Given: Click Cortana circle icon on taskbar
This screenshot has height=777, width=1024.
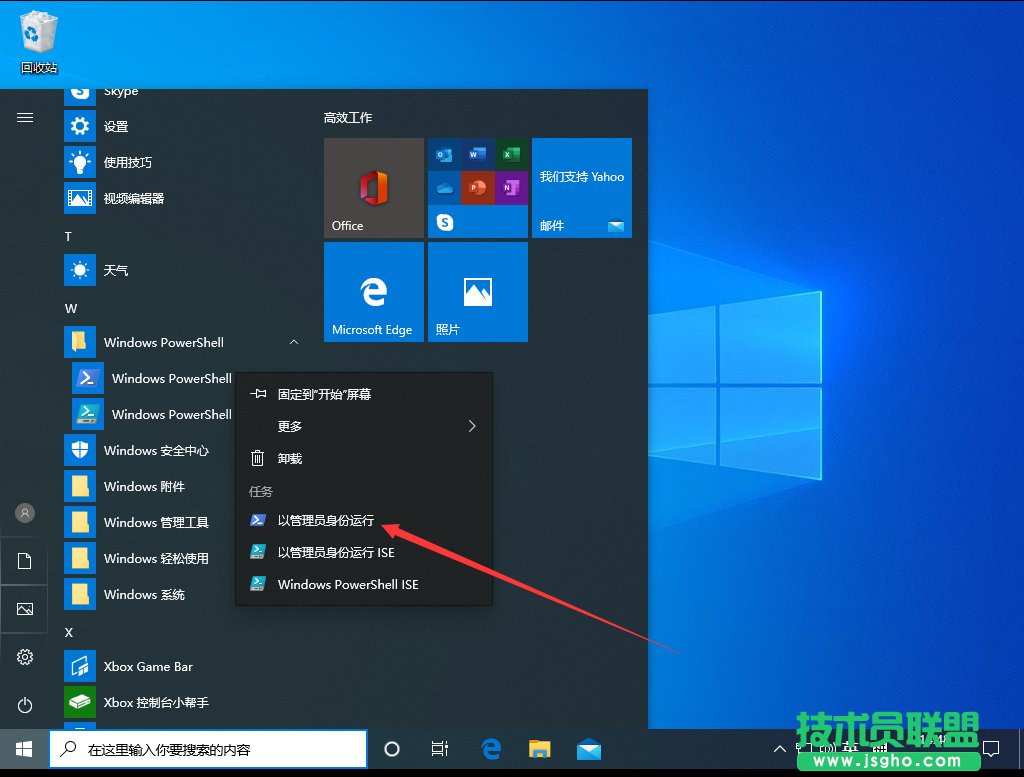Looking at the screenshot, I should pyautogui.click(x=392, y=749).
